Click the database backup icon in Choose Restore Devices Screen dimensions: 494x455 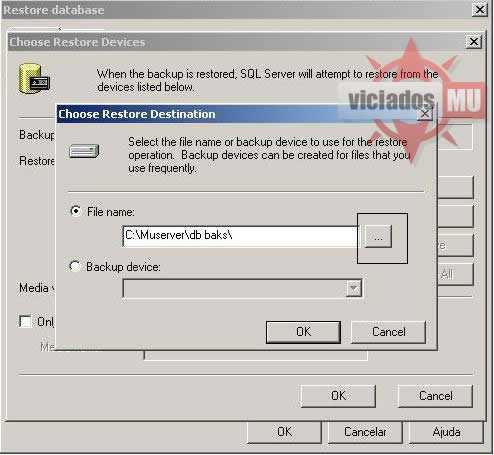pos(34,79)
